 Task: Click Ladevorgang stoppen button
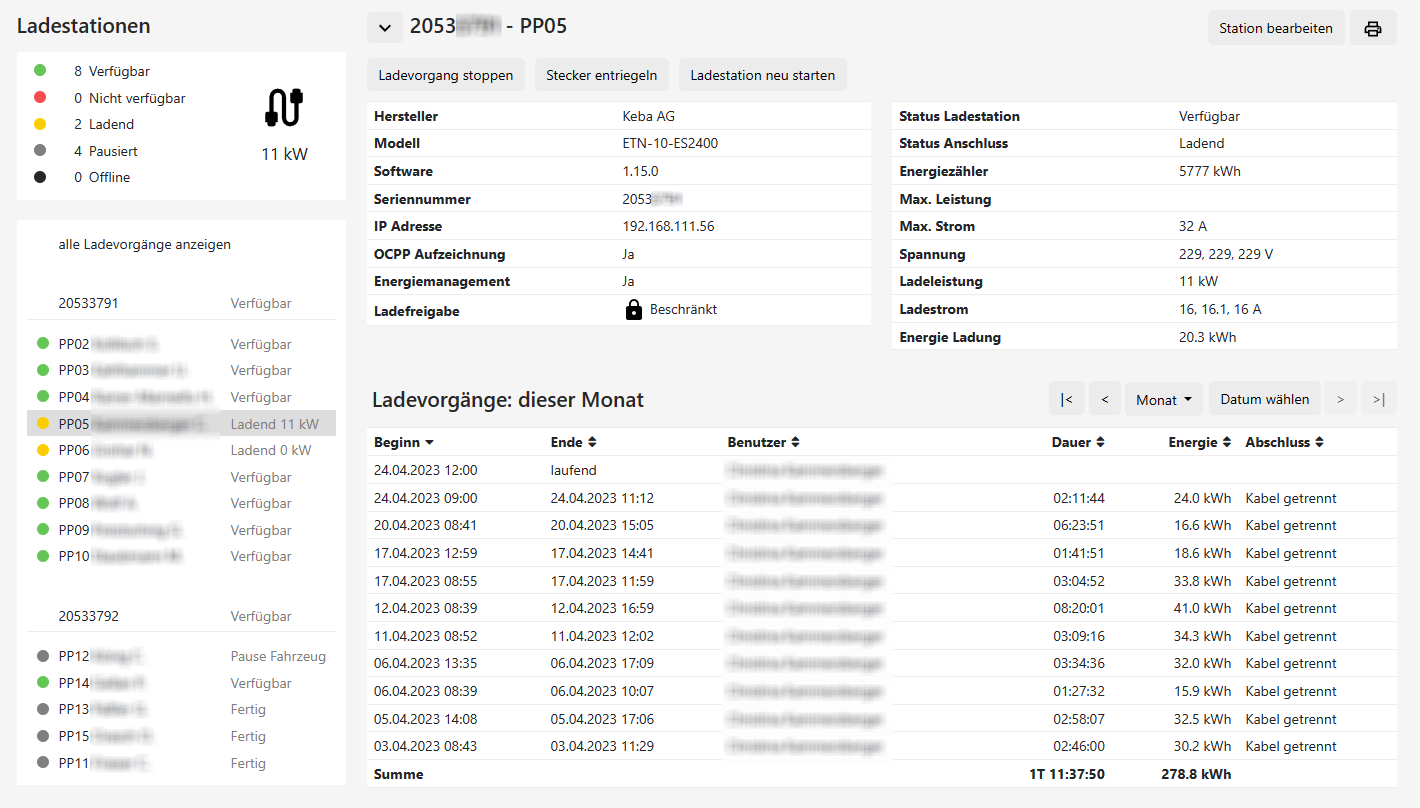446,75
